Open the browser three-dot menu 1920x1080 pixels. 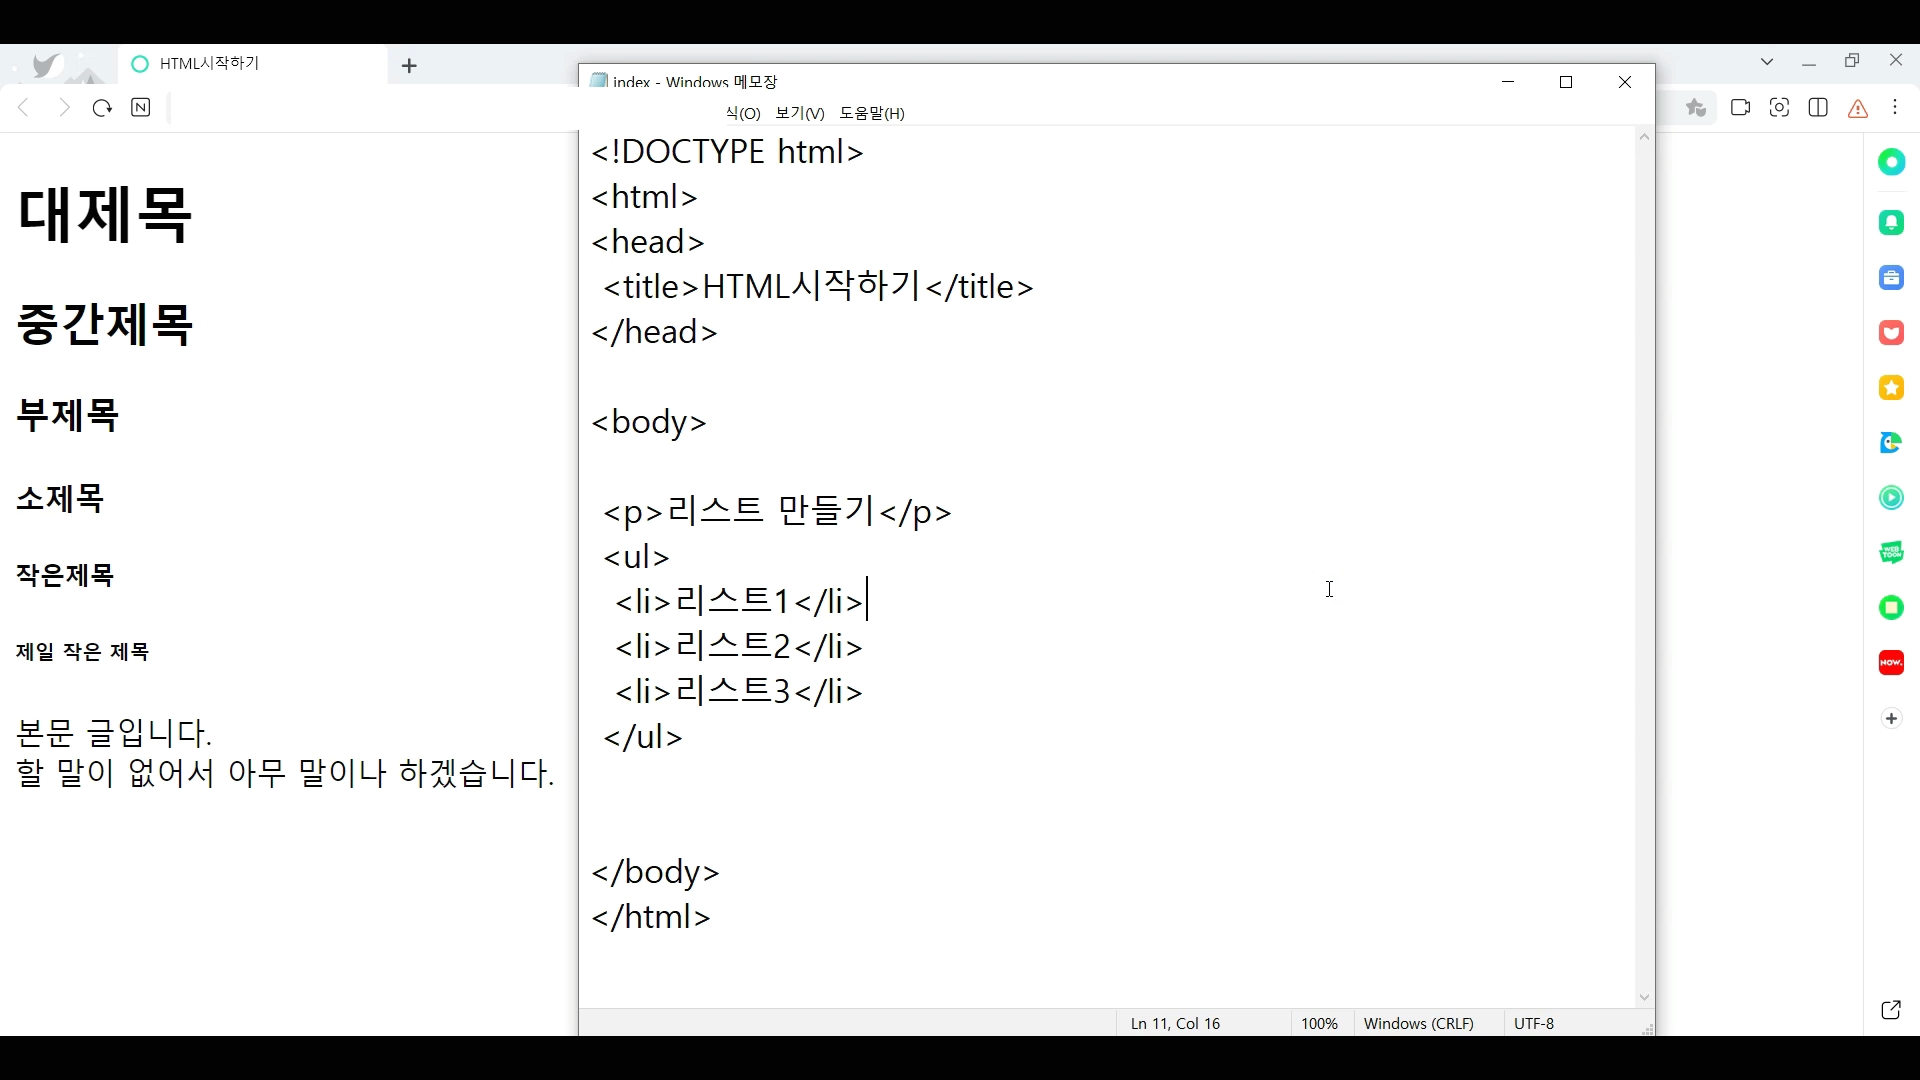(x=1896, y=108)
